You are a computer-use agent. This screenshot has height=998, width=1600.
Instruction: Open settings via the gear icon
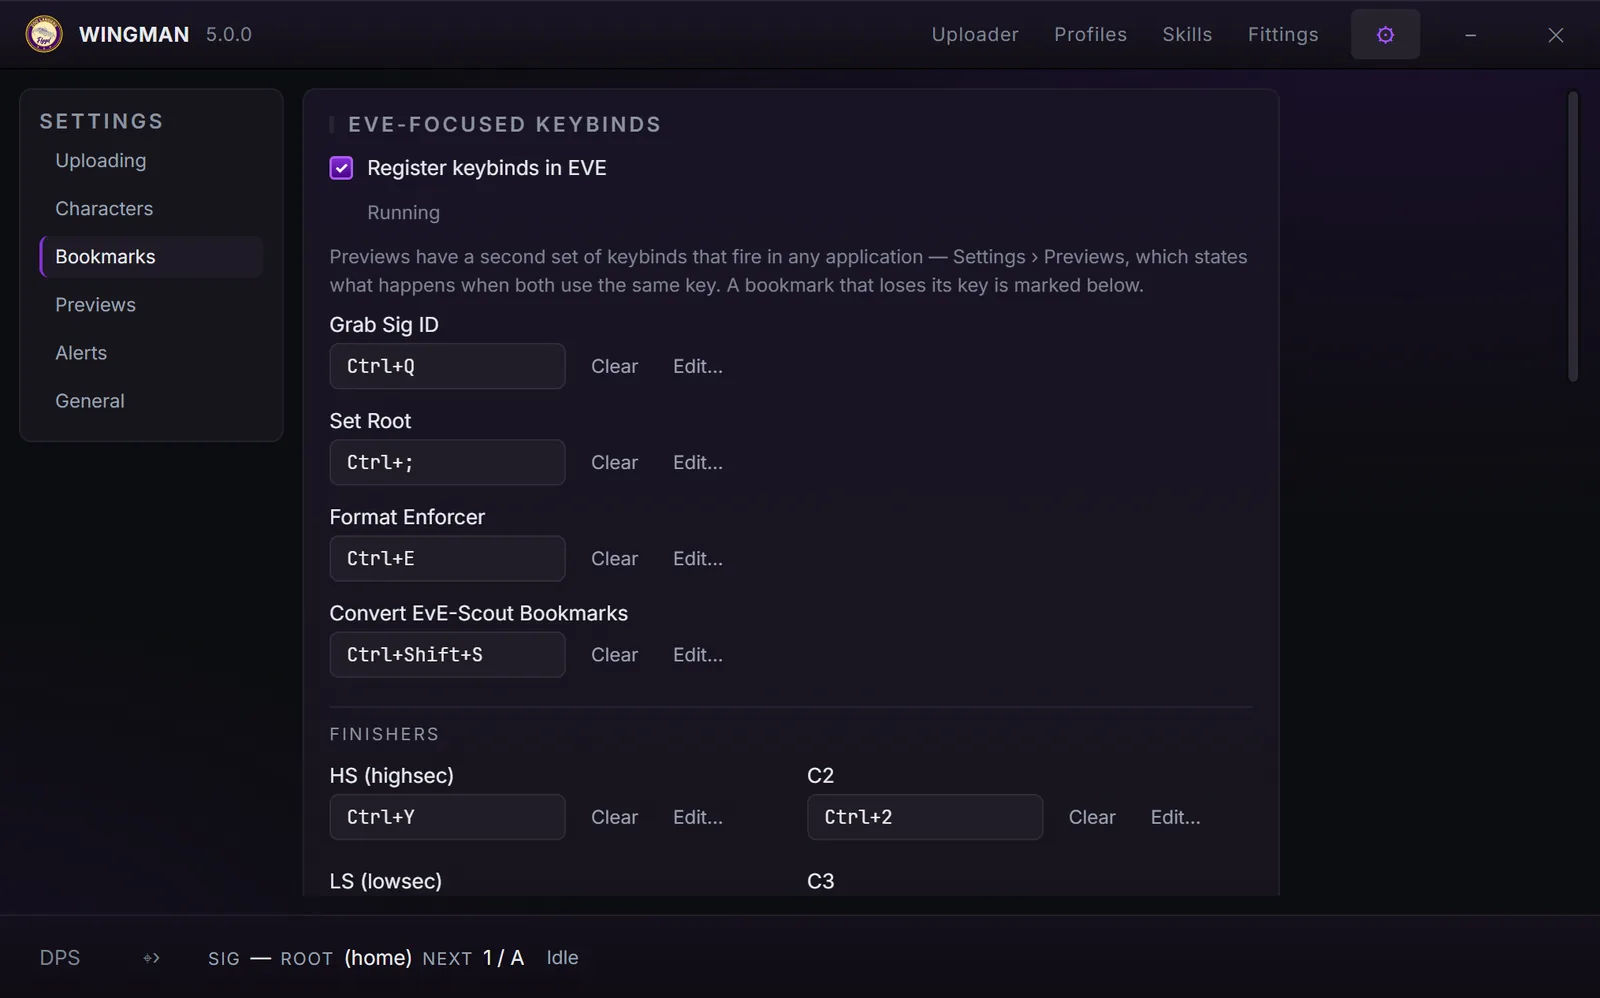pos(1385,35)
